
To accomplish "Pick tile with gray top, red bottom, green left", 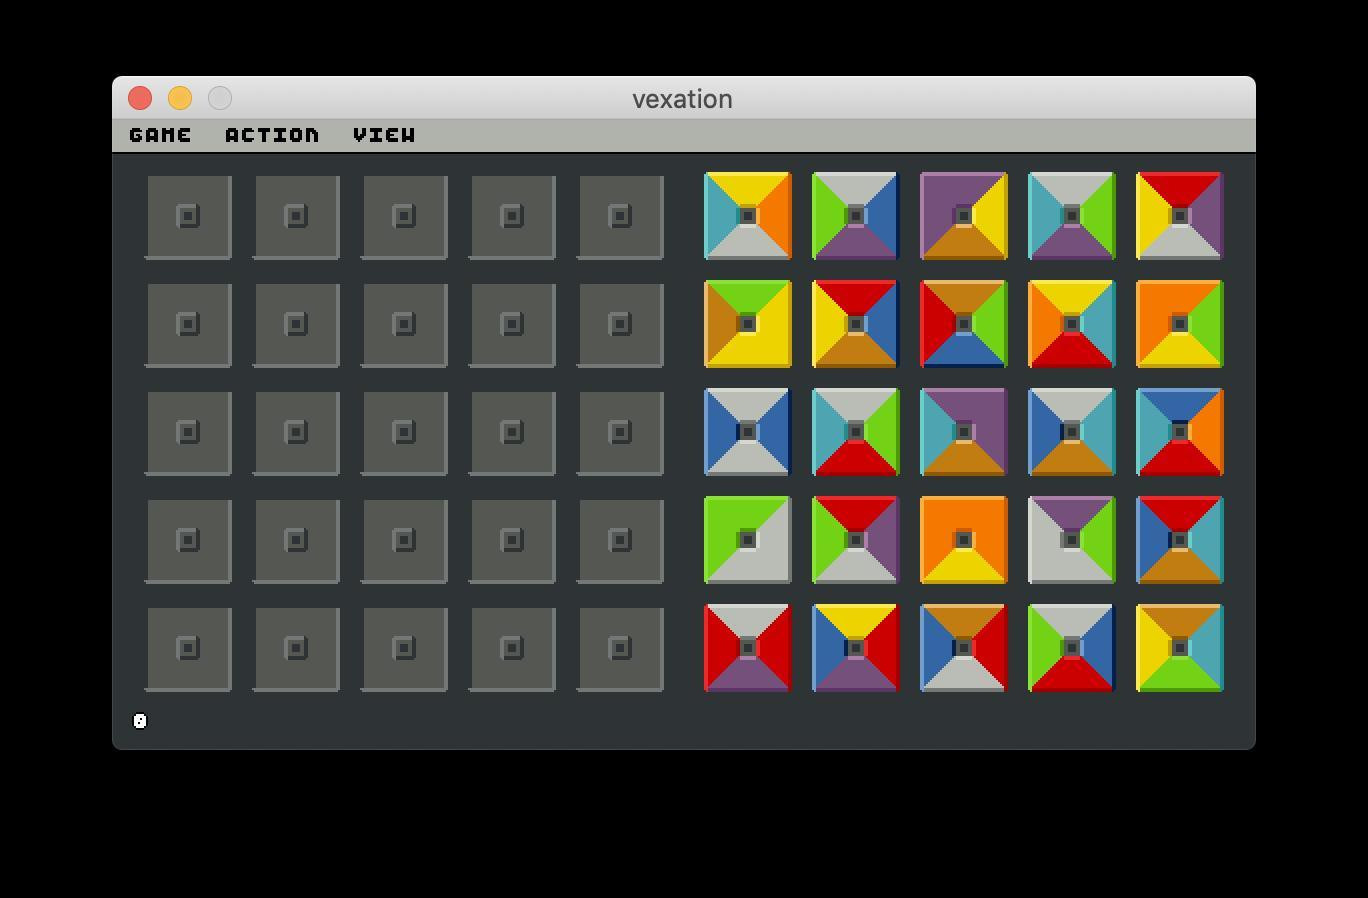I will click(x=1072, y=648).
